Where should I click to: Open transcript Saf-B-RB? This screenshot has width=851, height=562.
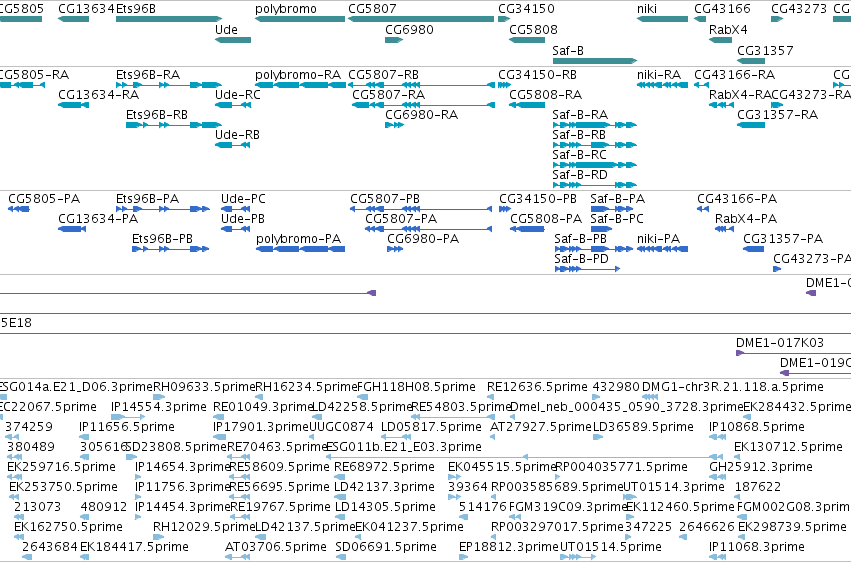point(594,145)
